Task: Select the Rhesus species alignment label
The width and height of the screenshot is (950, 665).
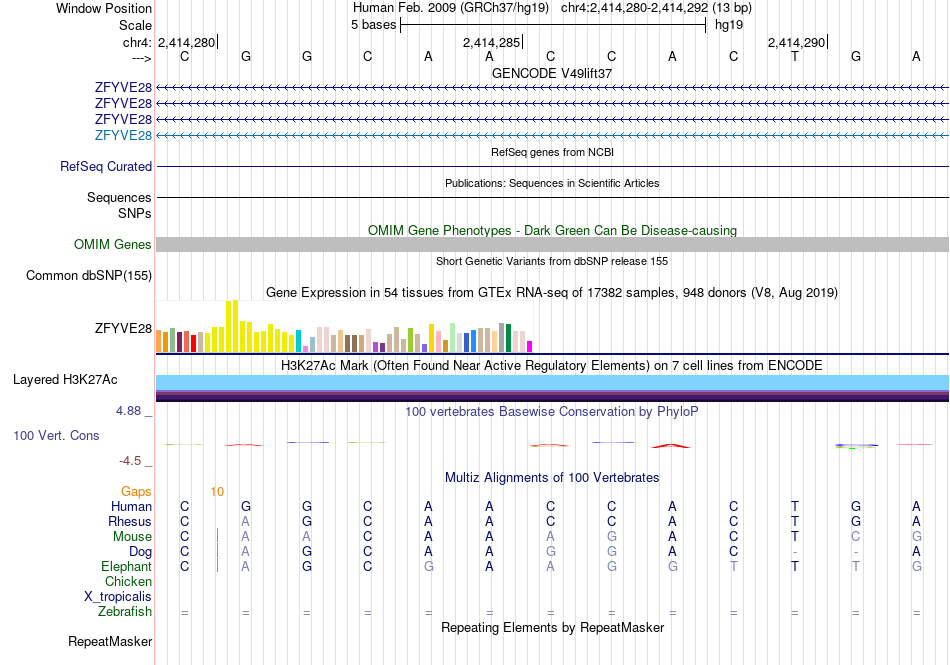Action: pyautogui.click(x=130, y=521)
